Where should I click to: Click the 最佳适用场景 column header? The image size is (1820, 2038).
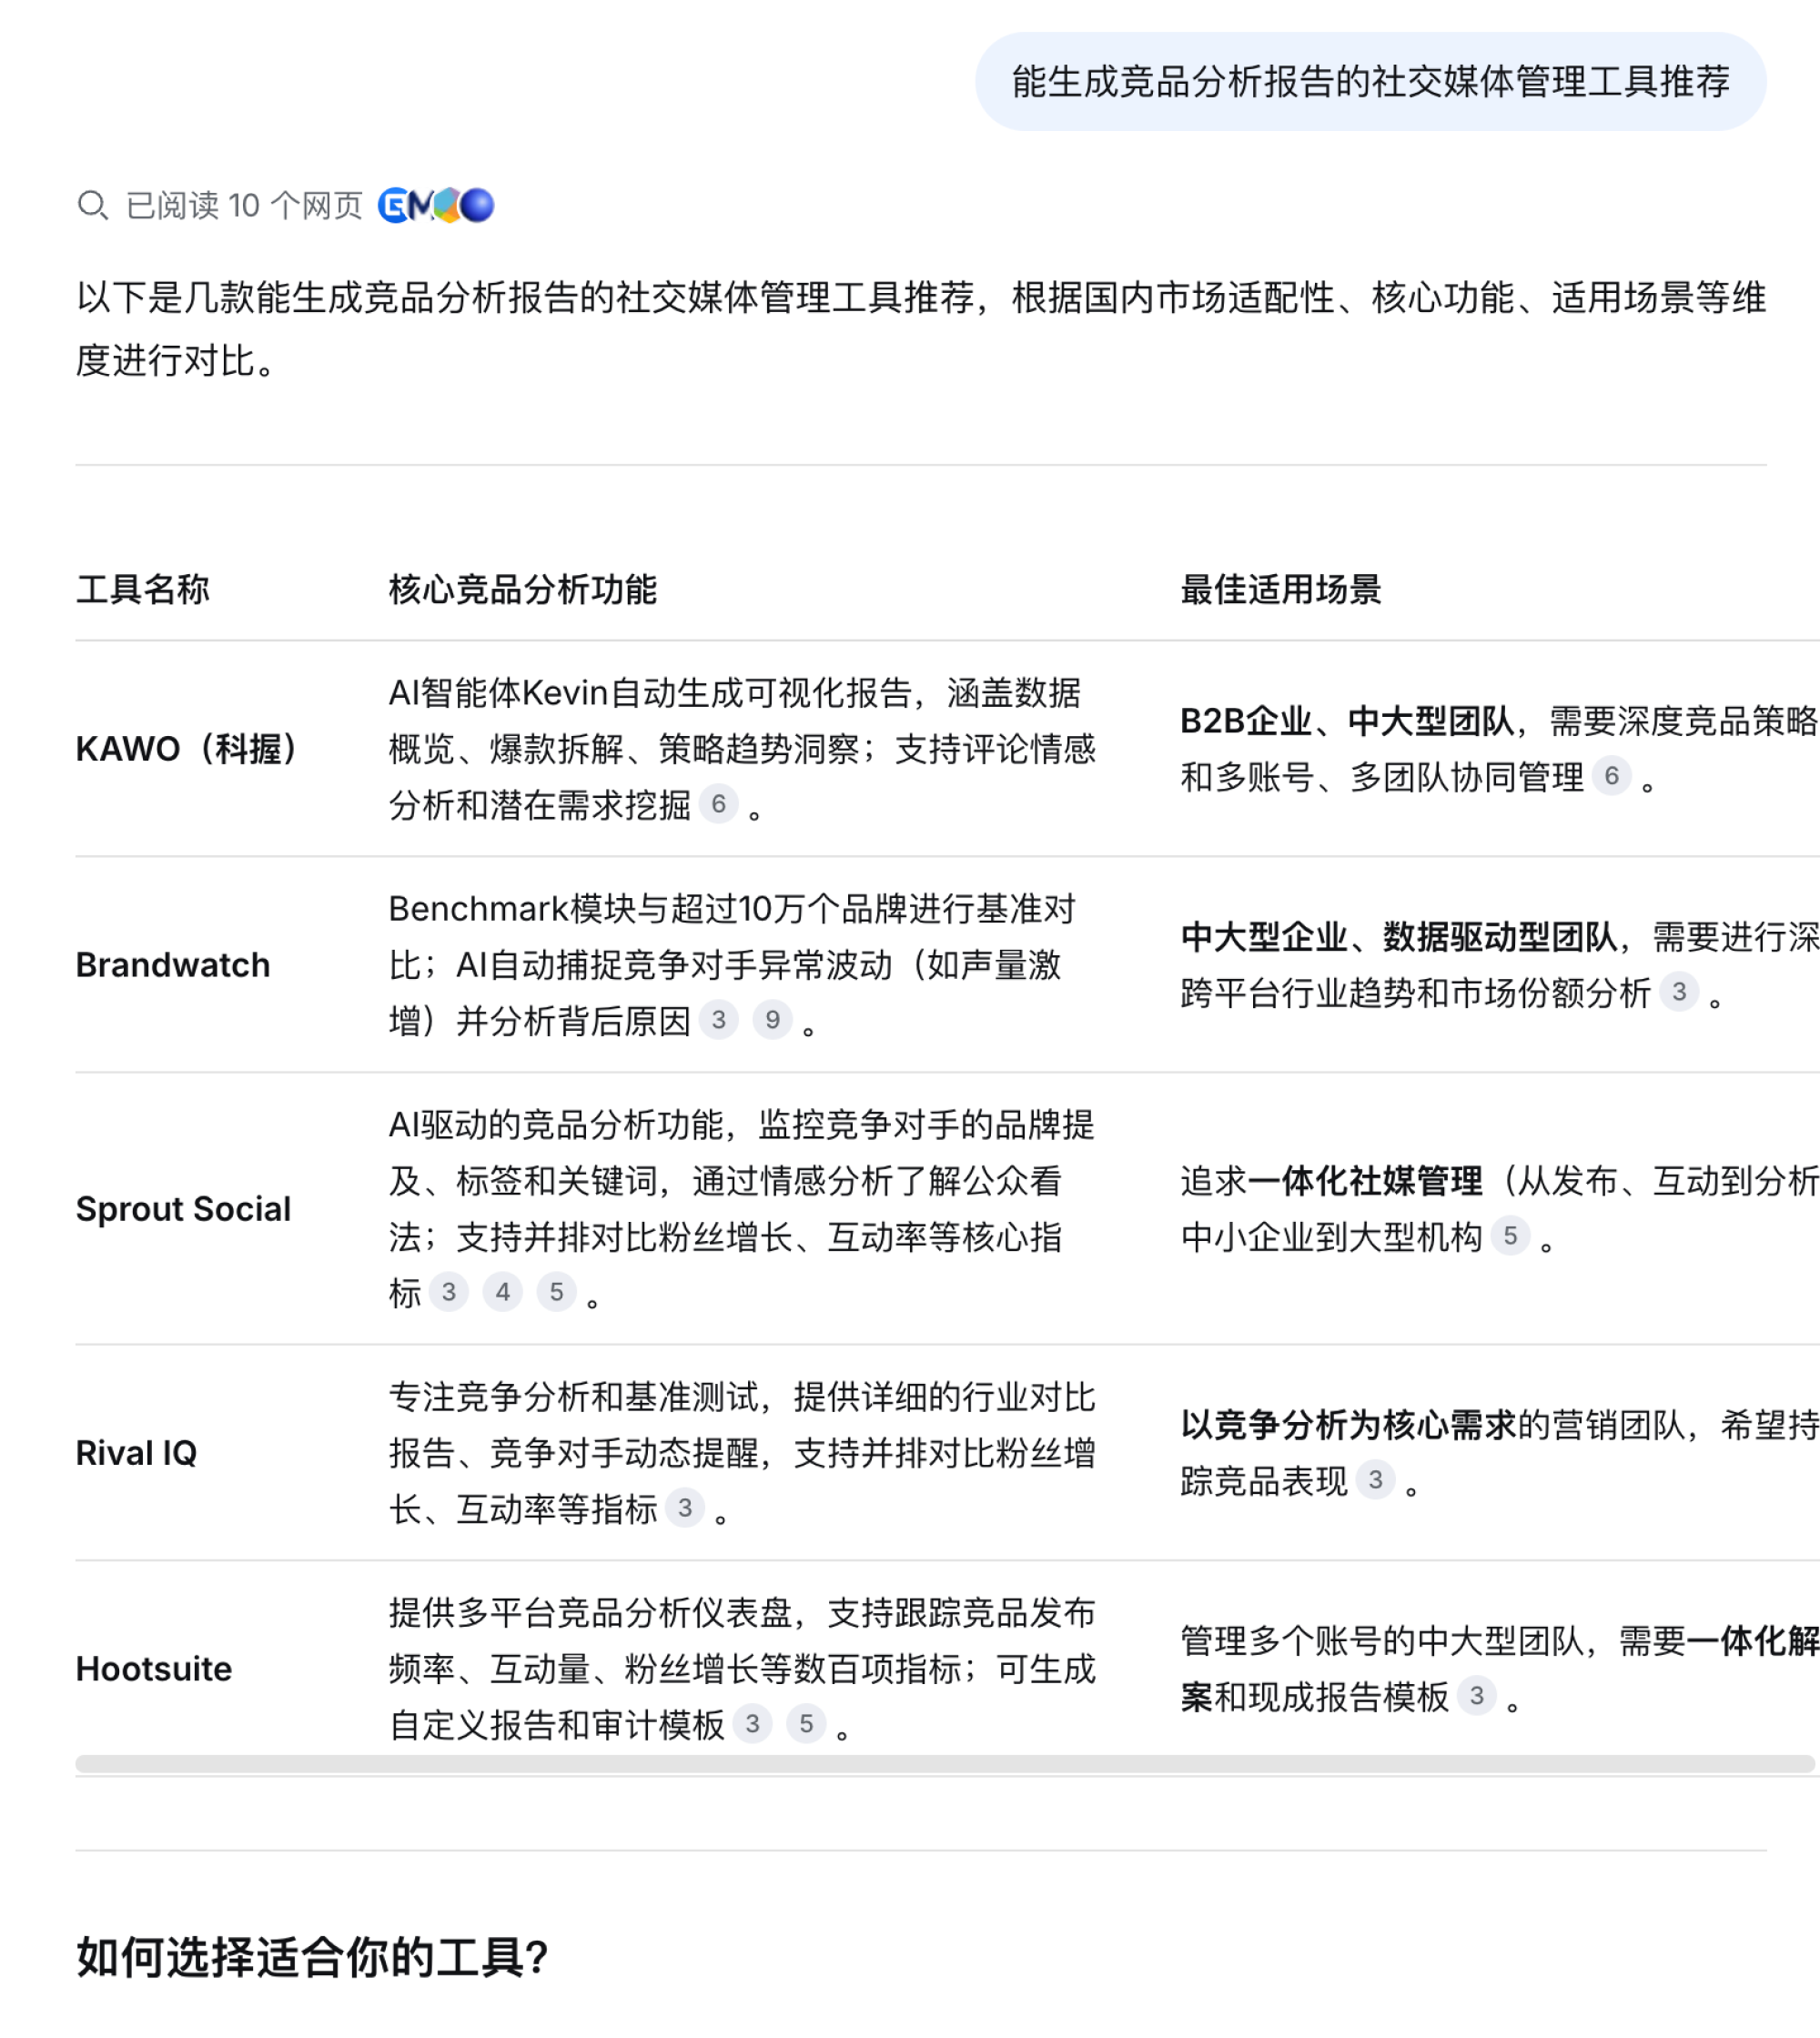[x=1281, y=590]
